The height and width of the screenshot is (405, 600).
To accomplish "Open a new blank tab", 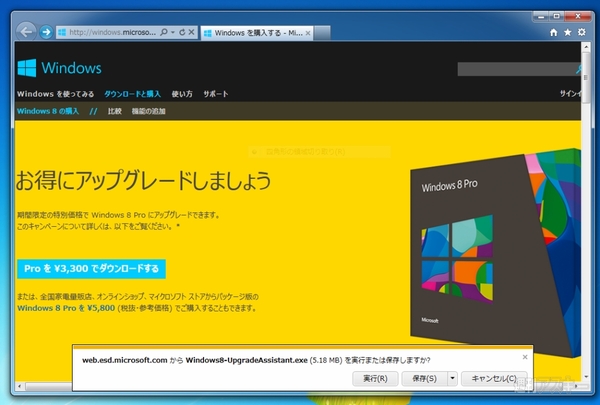I will tap(323, 33).
